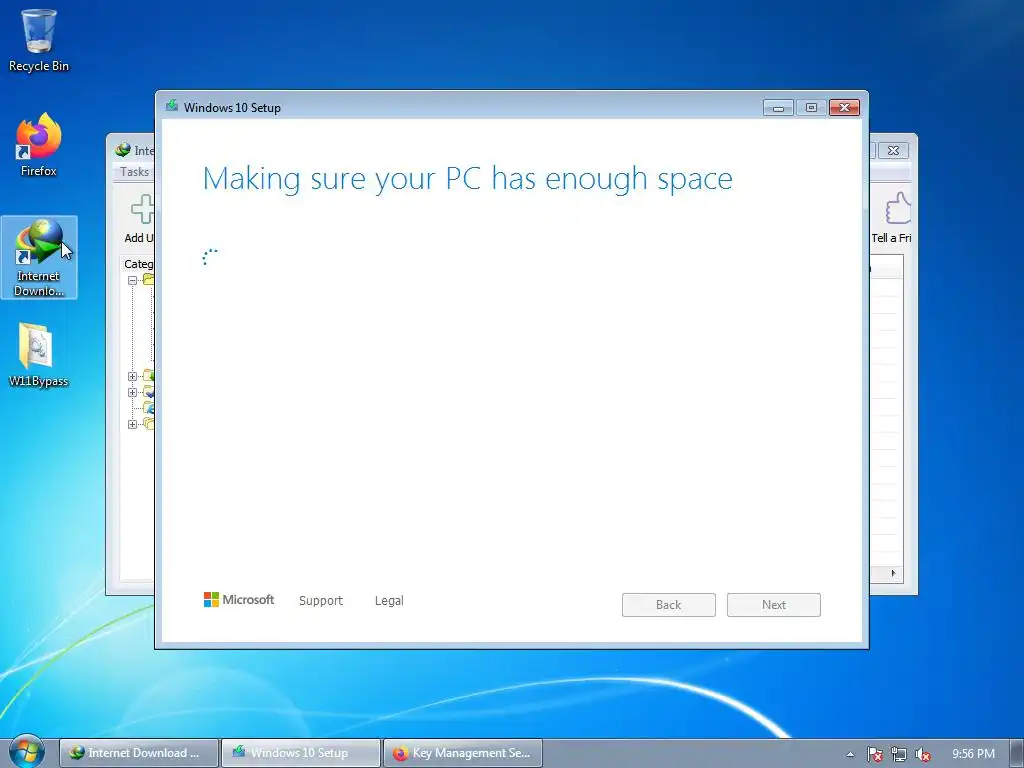Show hidden system tray icons arrow
This screenshot has width=1024, height=768.
[x=850, y=754]
